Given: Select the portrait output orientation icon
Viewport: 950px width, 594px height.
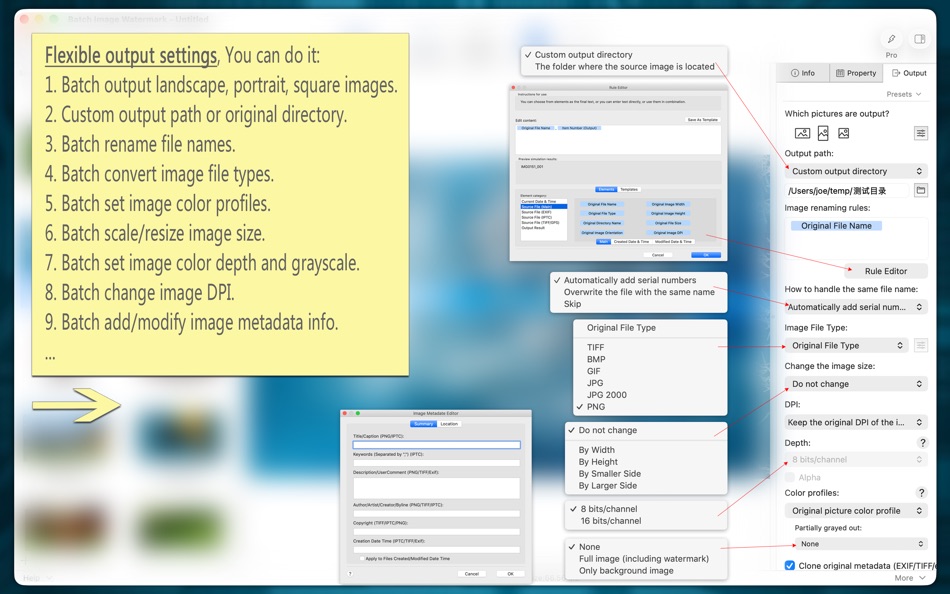Looking at the screenshot, I should 824,133.
